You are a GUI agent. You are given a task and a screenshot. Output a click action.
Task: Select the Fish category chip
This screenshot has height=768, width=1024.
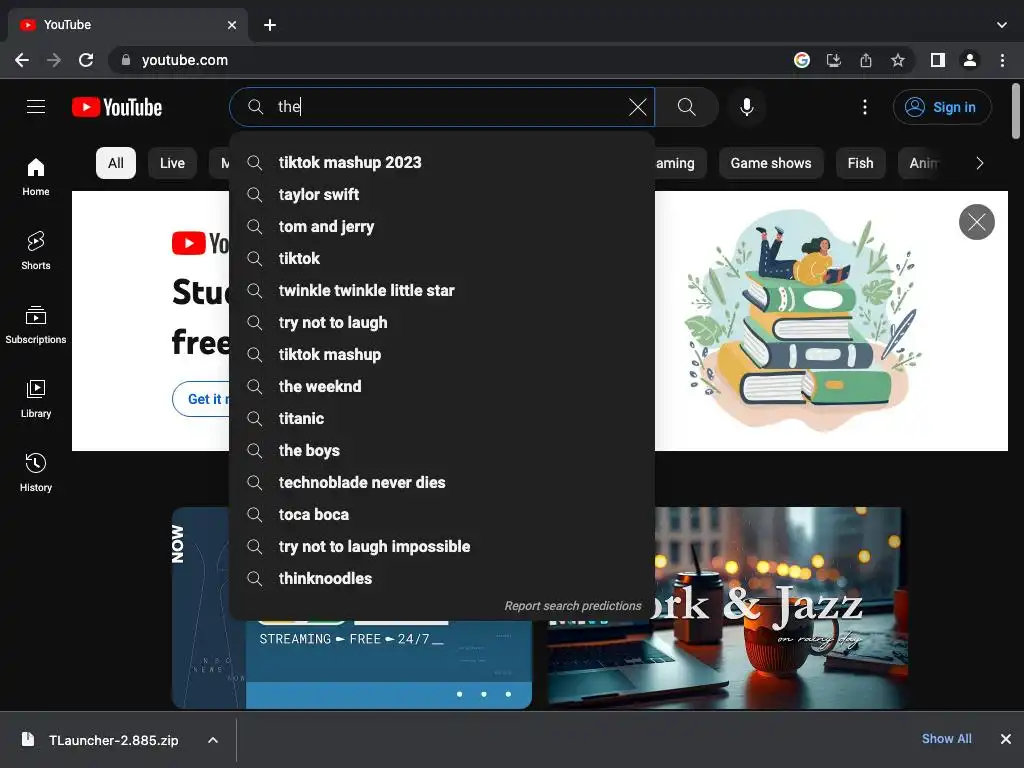860,163
